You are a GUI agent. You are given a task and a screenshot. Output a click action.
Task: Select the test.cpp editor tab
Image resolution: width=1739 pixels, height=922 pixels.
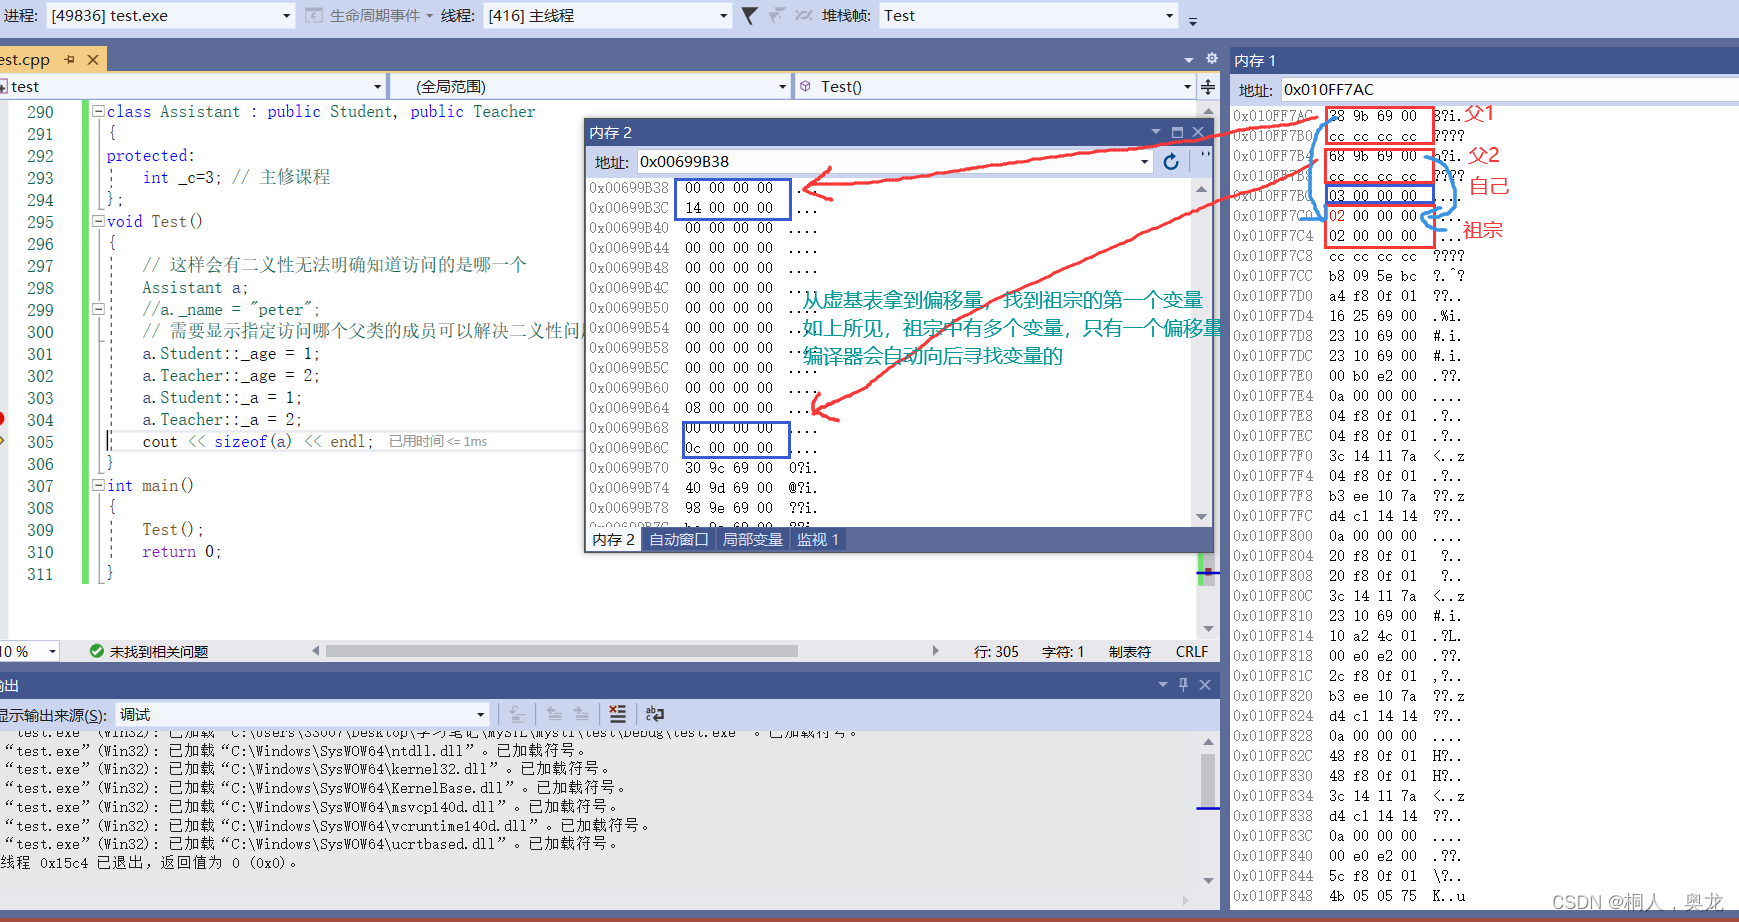click(26, 60)
